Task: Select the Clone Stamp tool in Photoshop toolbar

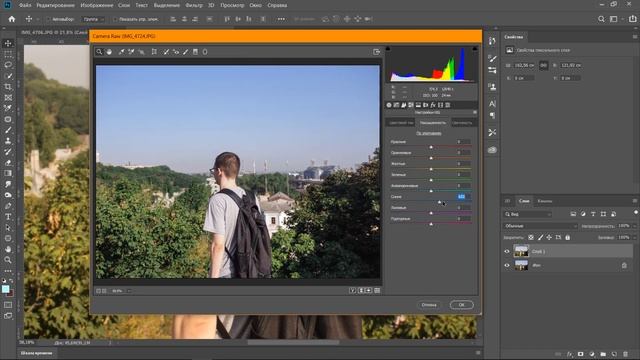Action: pyautogui.click(x=8, y=141)
